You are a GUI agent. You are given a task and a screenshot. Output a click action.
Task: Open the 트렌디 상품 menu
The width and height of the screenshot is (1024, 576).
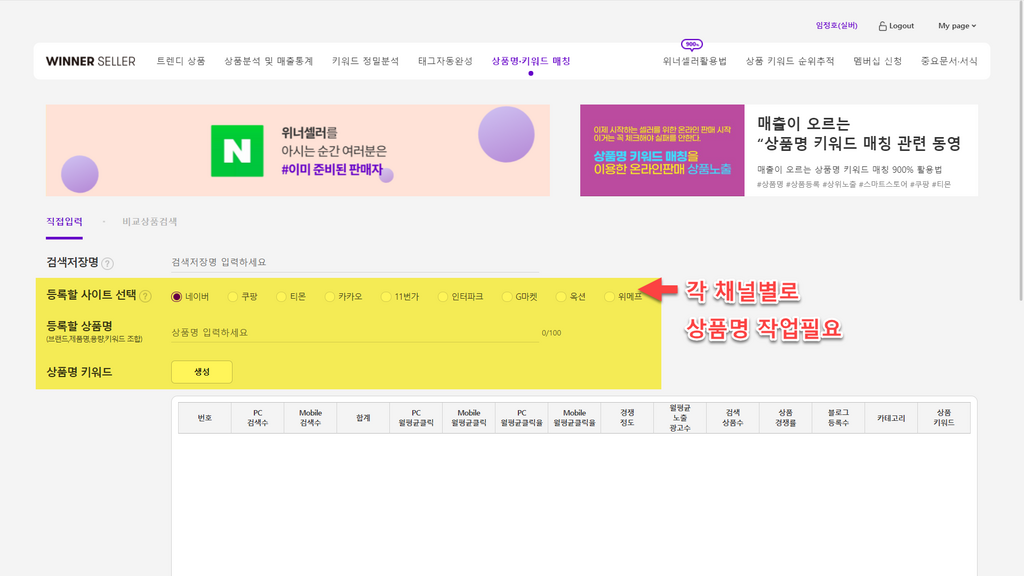pyautogui.click(x=180, y=61)
